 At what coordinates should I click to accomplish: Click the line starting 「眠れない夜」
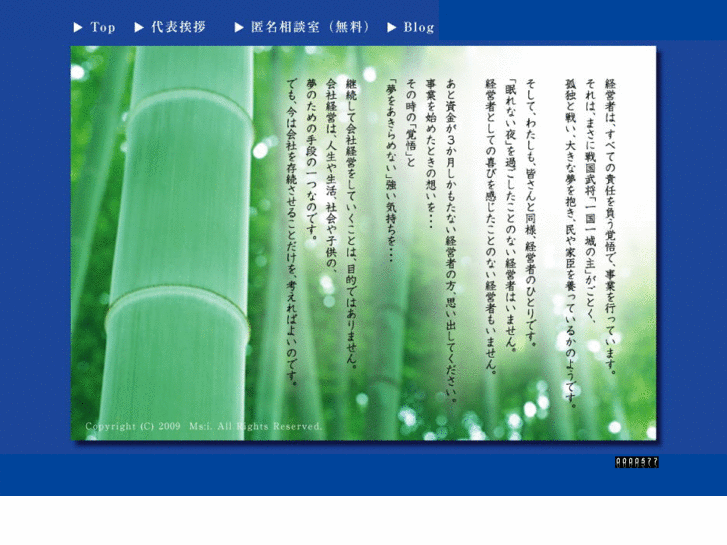pyautogui.click(x=511, y=216)
